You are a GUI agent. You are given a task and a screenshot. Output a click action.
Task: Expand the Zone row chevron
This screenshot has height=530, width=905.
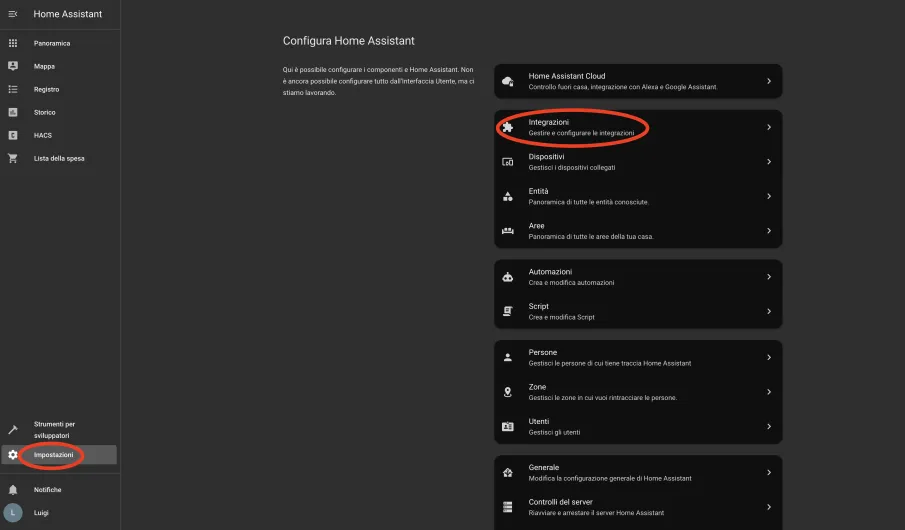[769, 392]
